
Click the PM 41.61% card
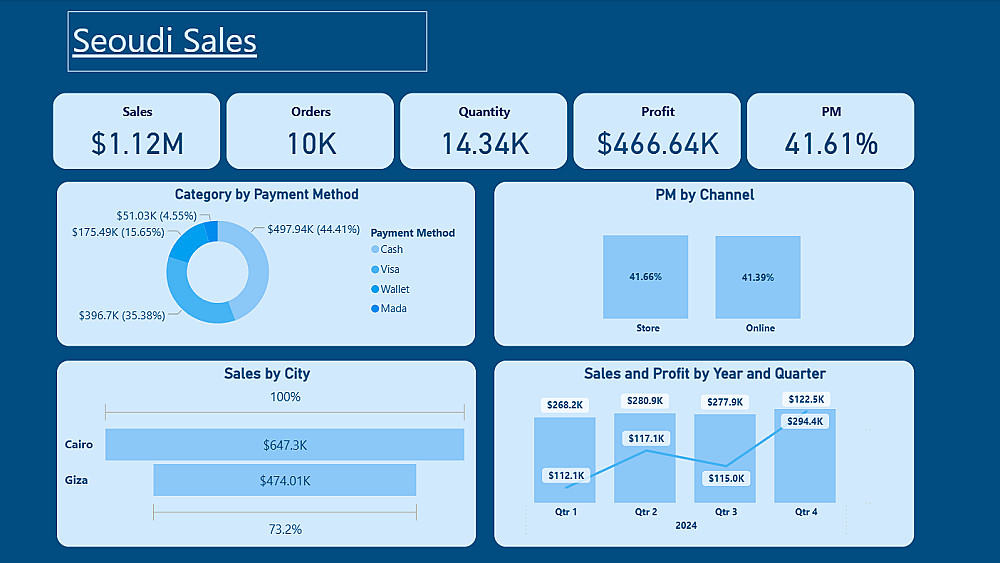click(x=830, y=131)
